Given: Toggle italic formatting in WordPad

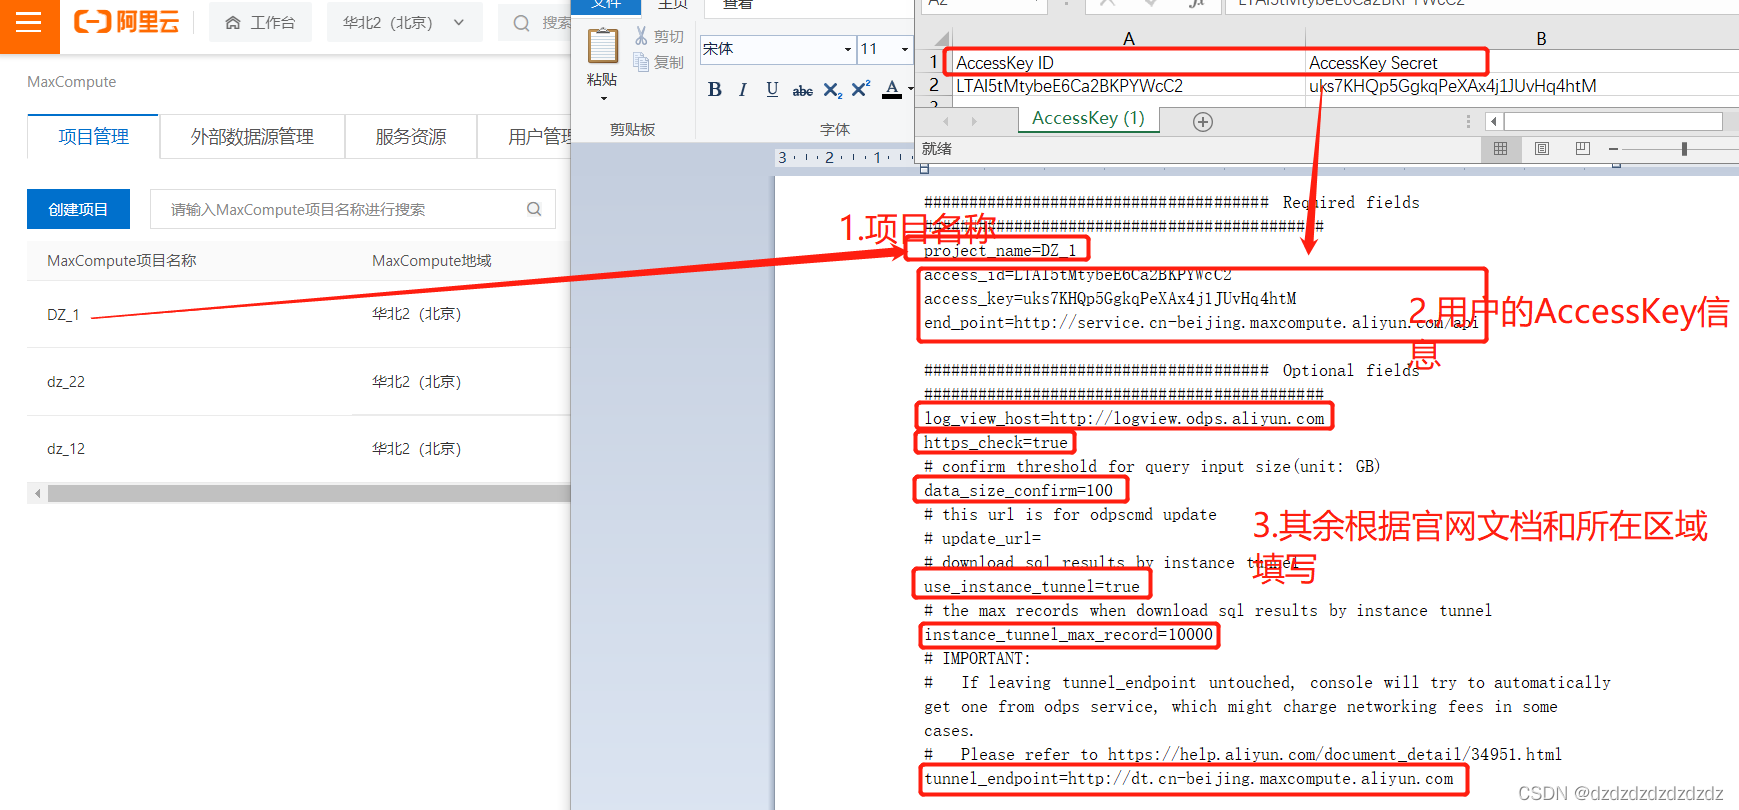Looking at the screenshot, I should pos(743,89).
